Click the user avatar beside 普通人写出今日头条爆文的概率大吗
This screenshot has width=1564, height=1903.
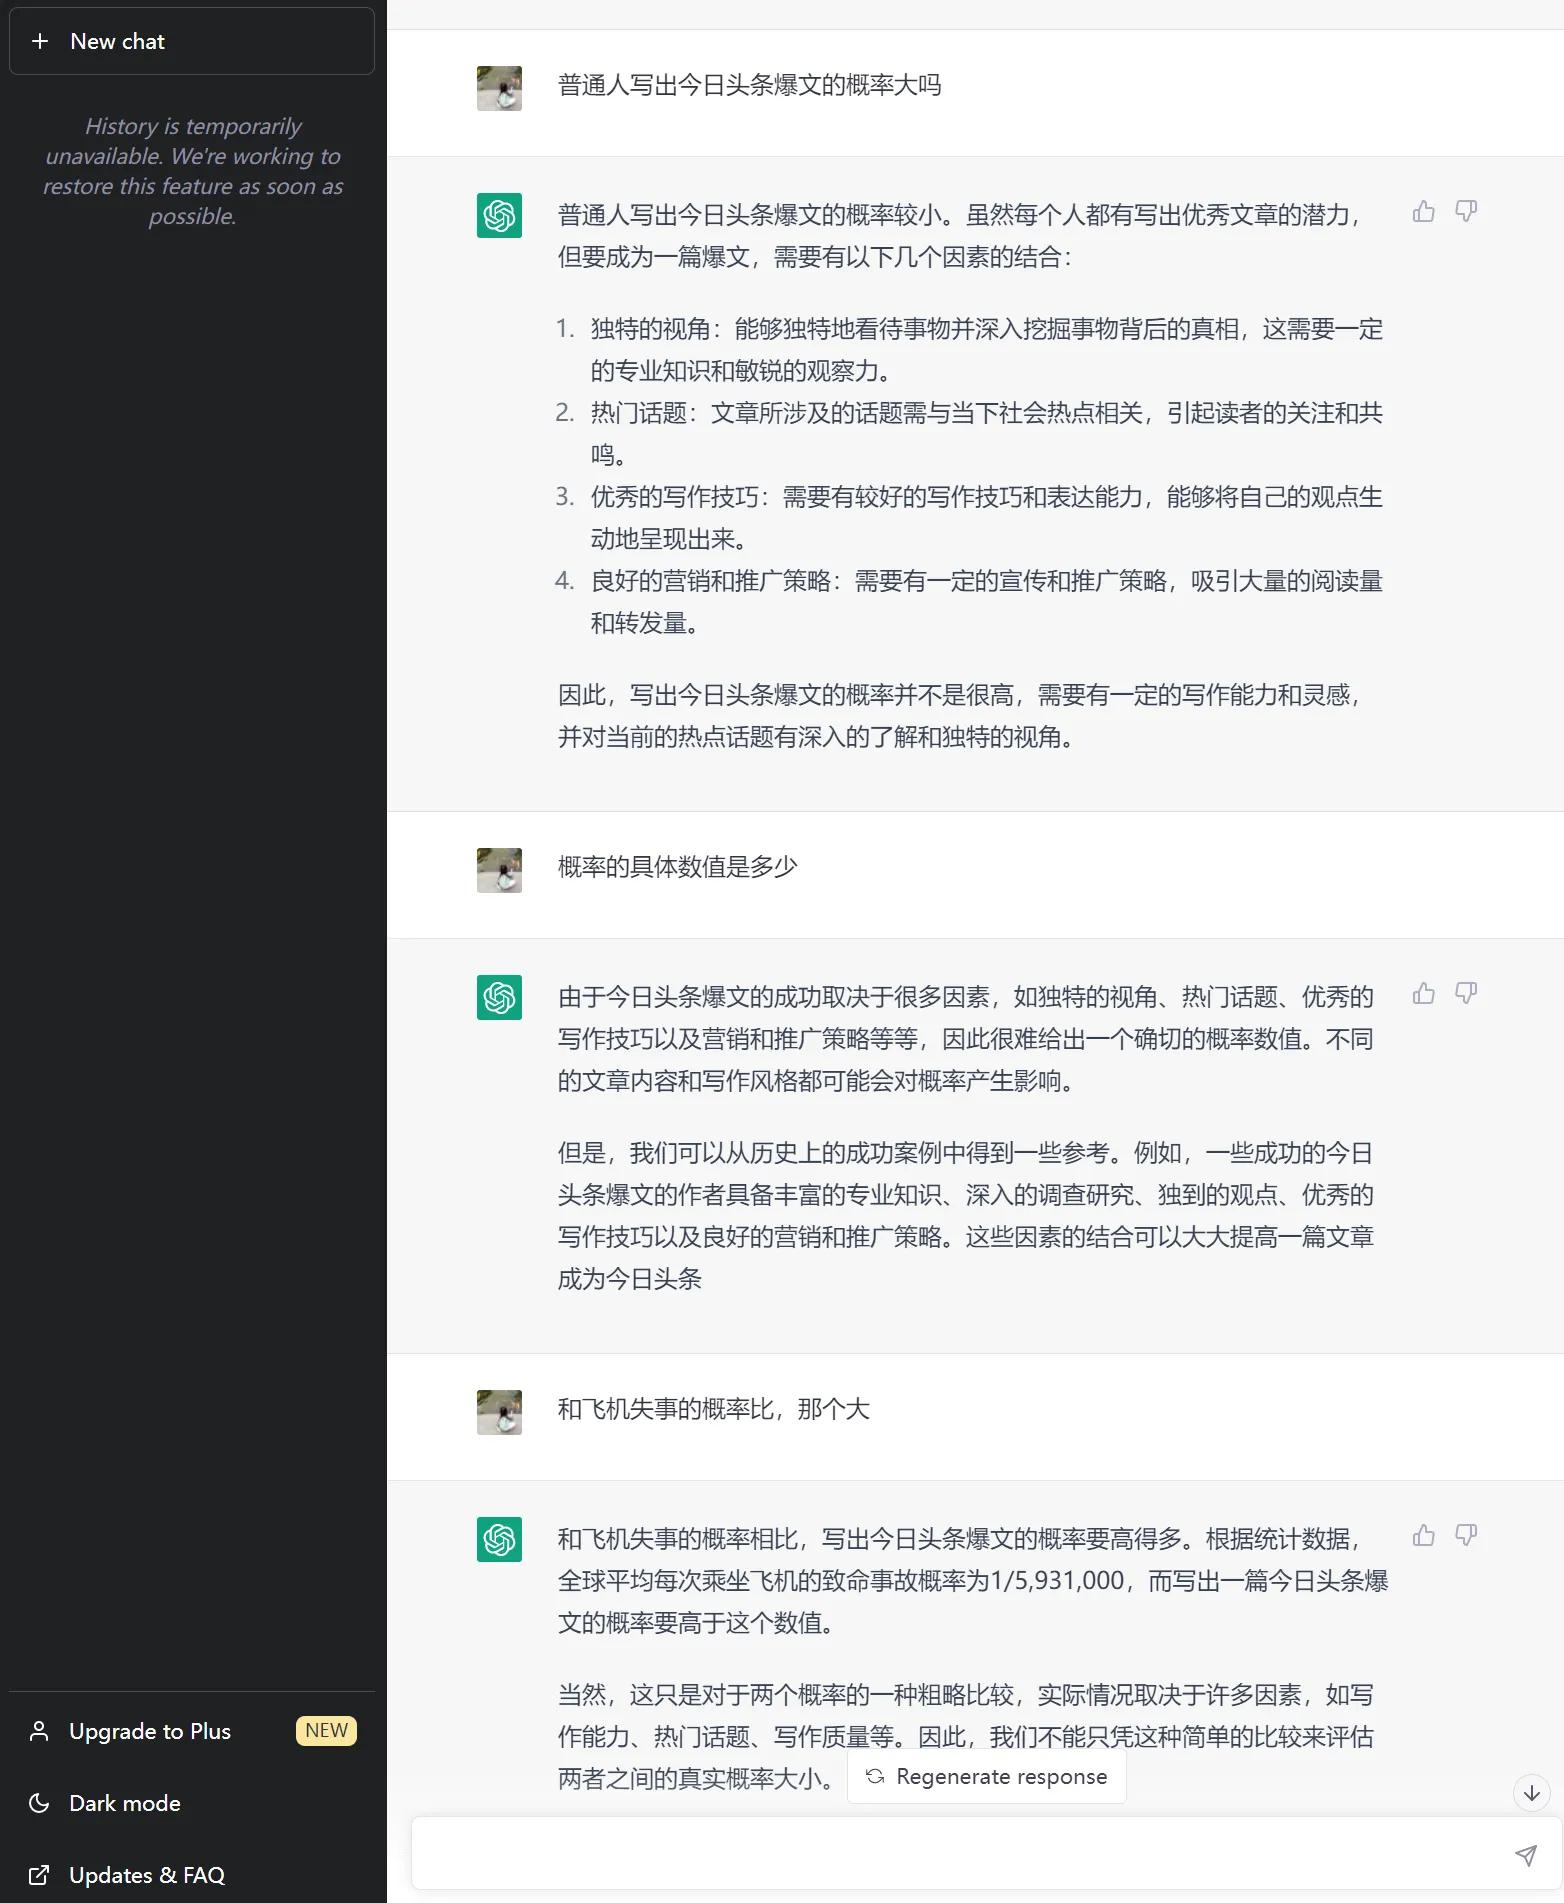(499, 88)
